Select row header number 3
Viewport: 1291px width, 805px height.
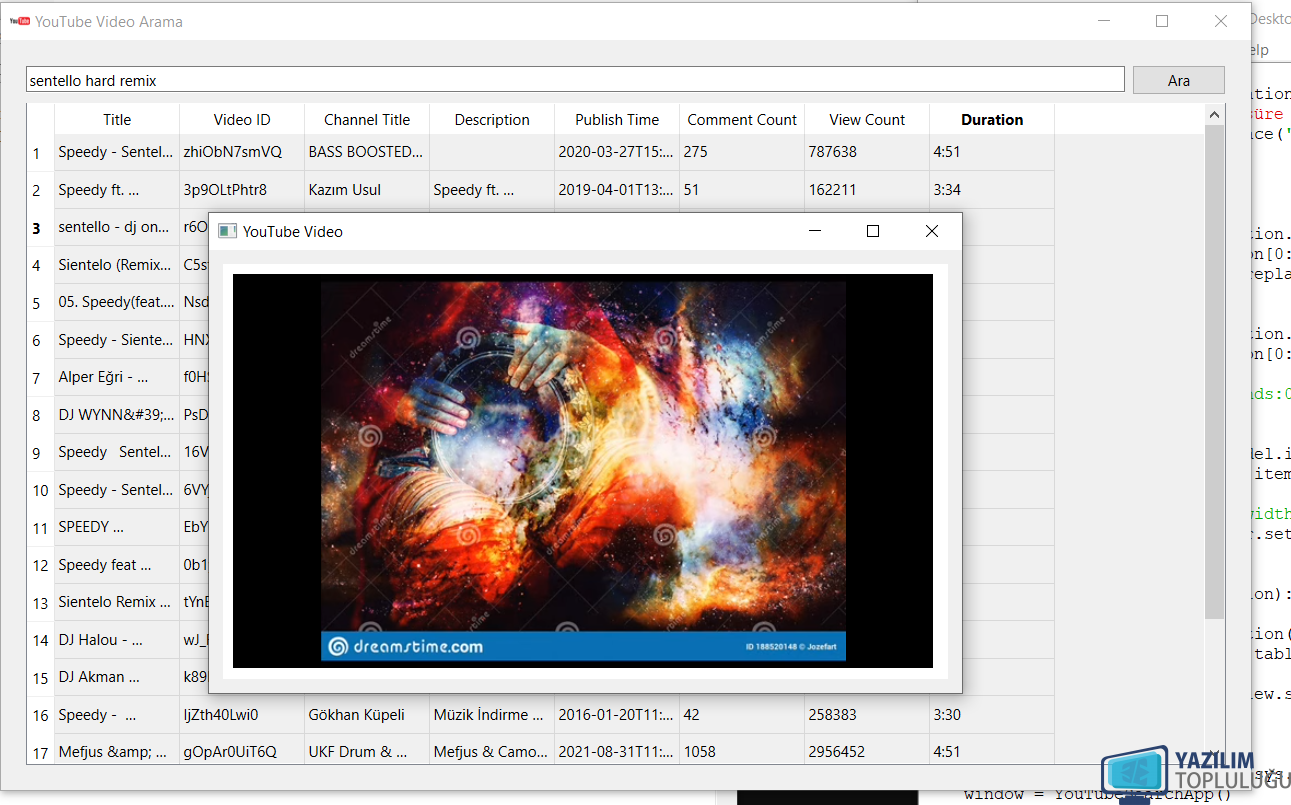(x=41, y=228)
